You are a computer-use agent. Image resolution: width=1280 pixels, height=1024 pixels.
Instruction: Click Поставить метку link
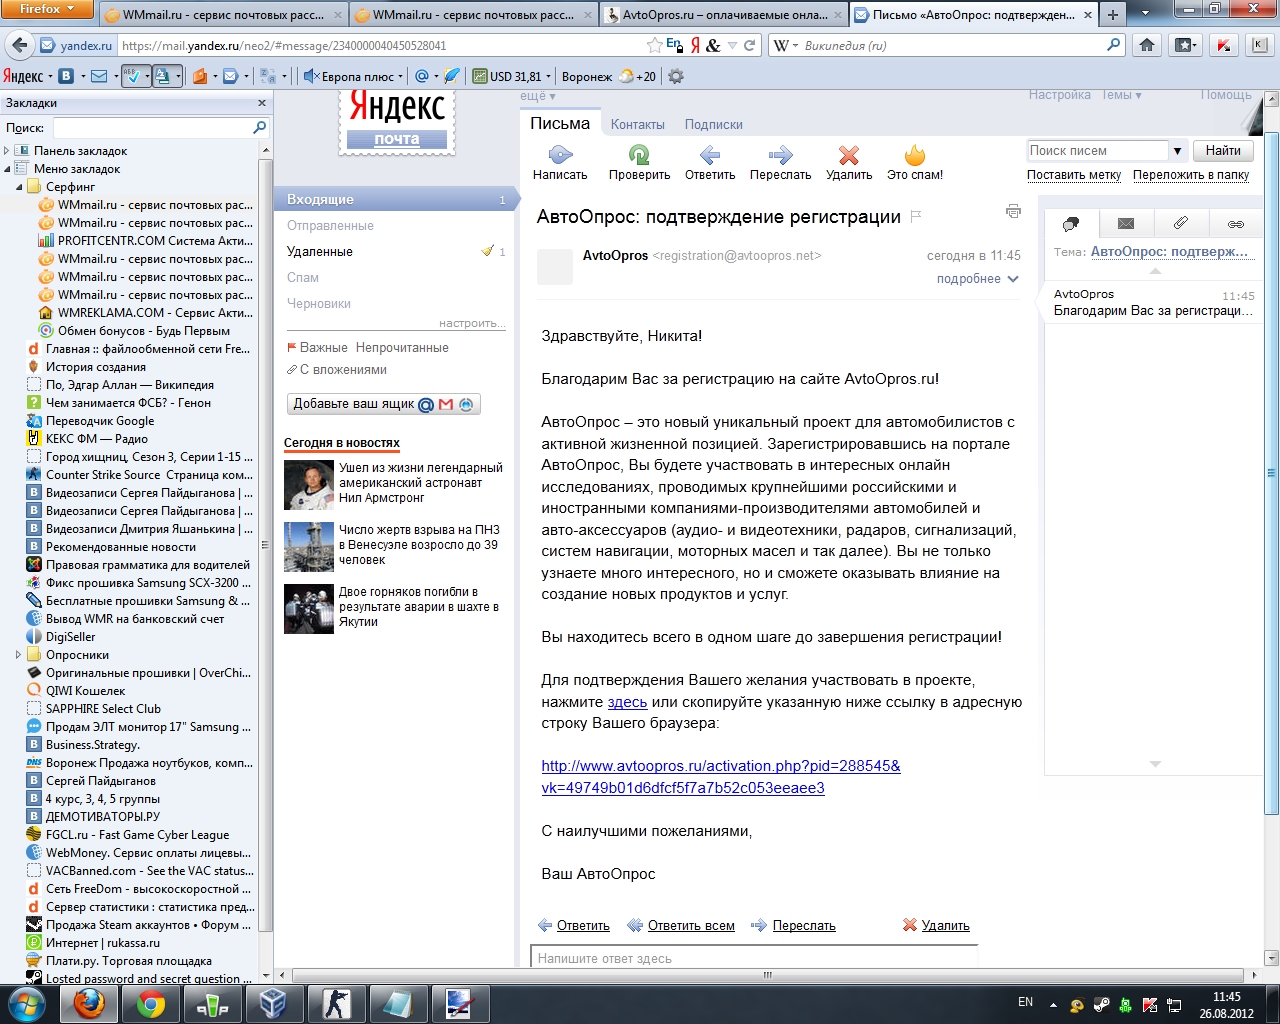click(x=1074, y=175)
